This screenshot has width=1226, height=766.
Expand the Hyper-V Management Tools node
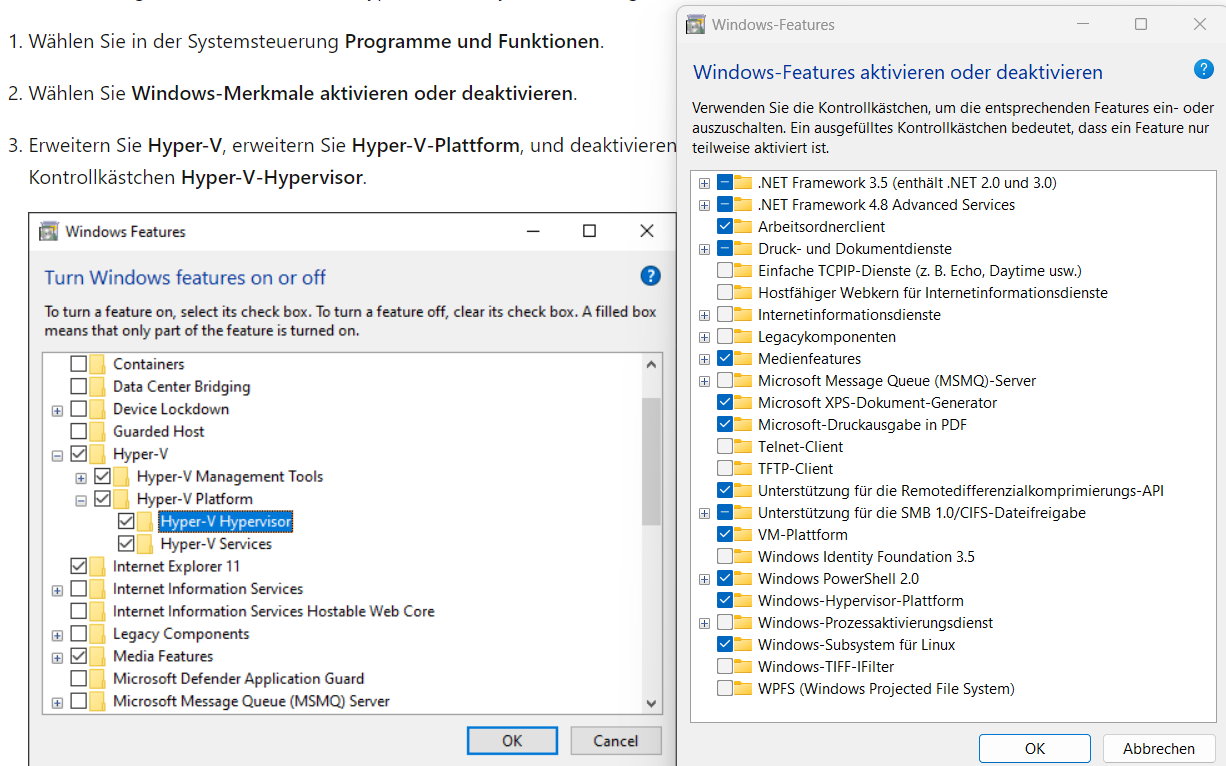[82, 477]
